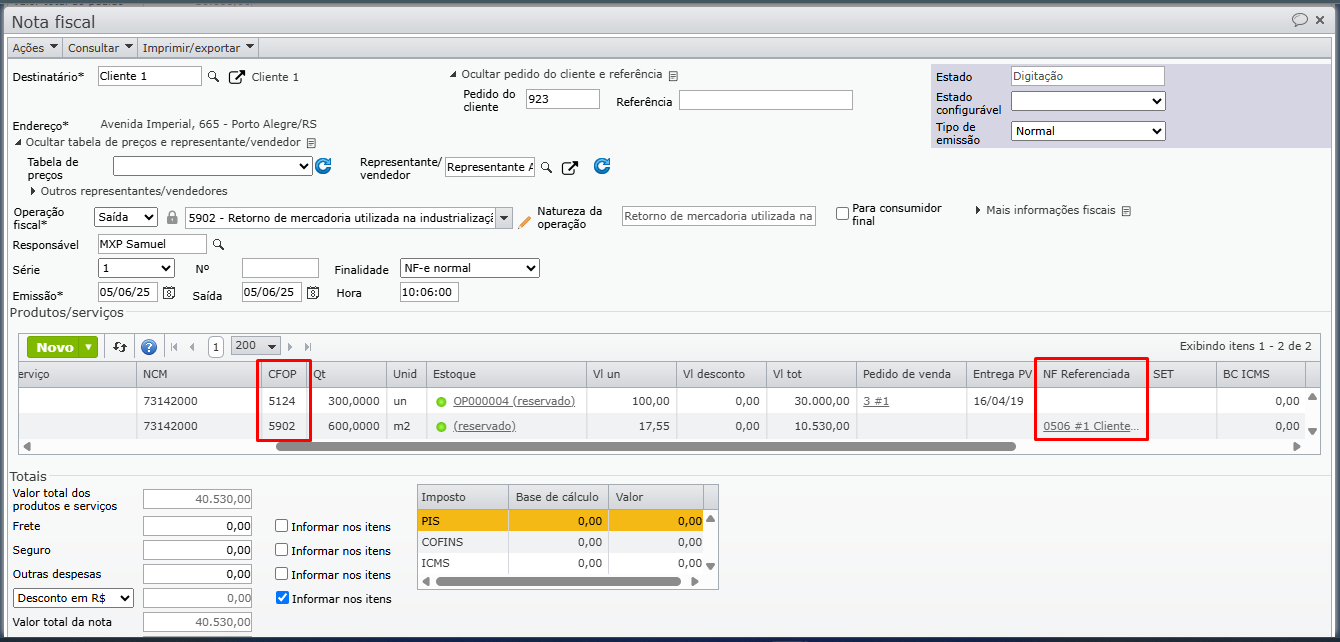
Task: Click search icon next to Responsável field
Action: (218, 244)
